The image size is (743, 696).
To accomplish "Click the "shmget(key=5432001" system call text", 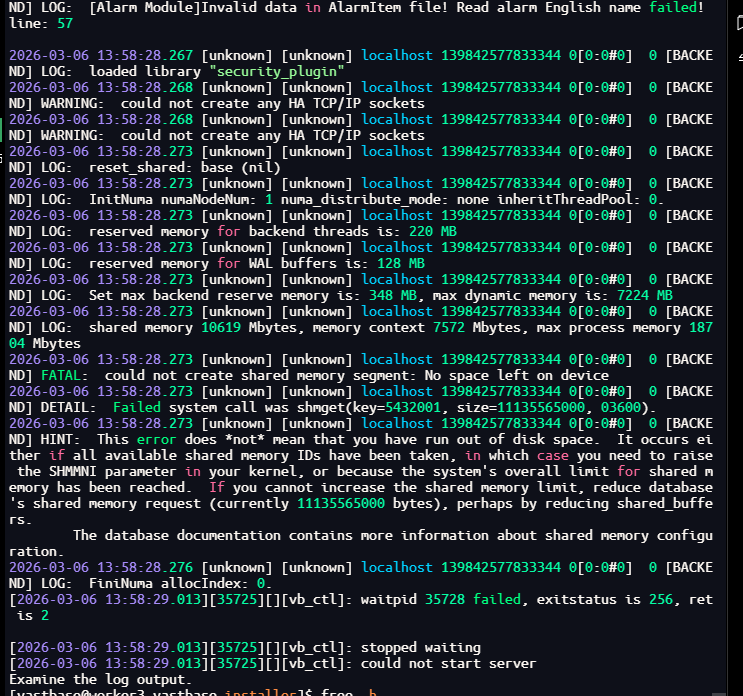I will coord(369,407).
